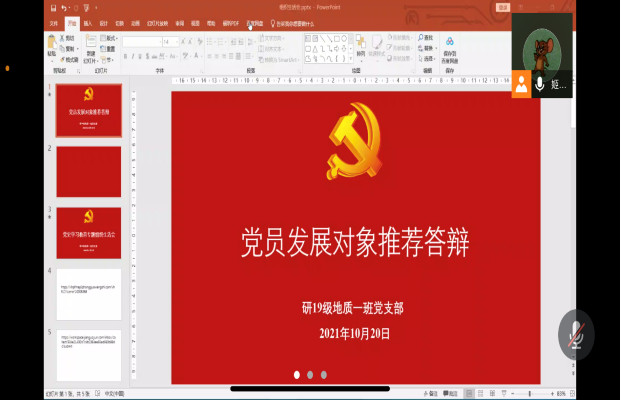Open the font size dropdown

pos(170,41)
